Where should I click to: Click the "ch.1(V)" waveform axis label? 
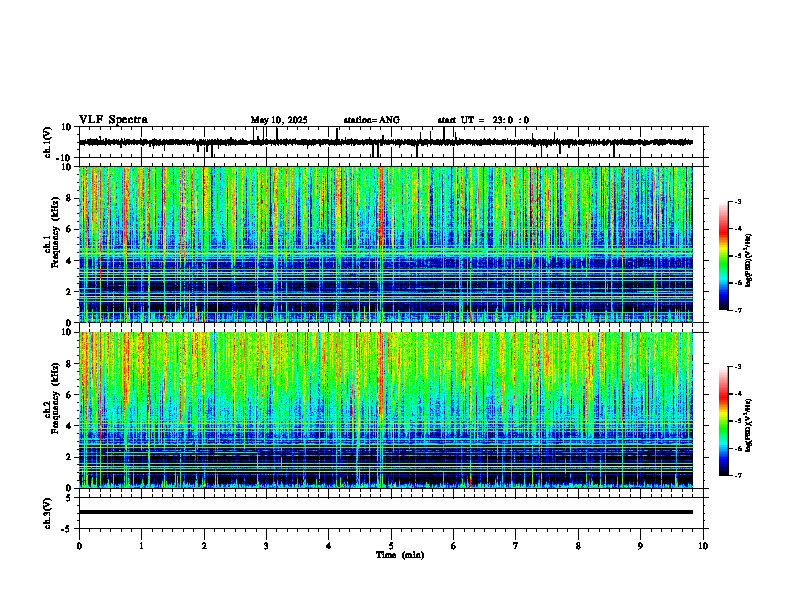pyautogui.click(x=48, y=142)
